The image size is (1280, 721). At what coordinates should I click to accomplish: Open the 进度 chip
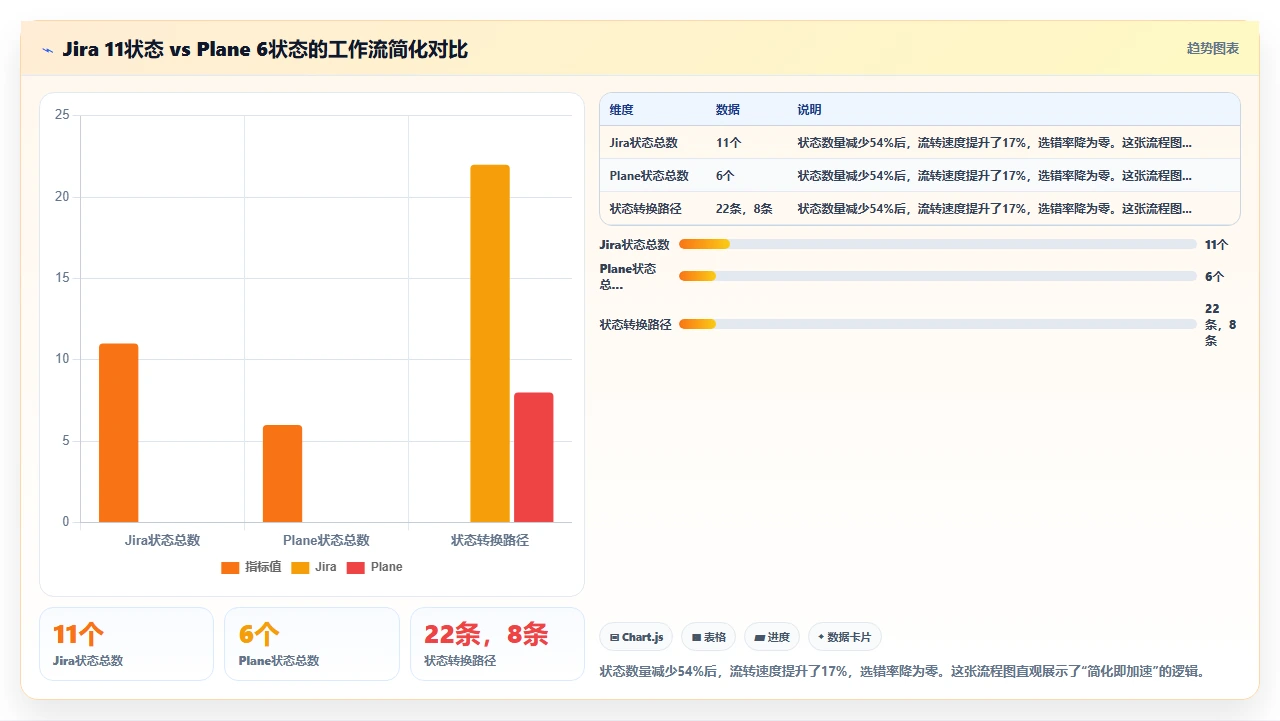772,637
